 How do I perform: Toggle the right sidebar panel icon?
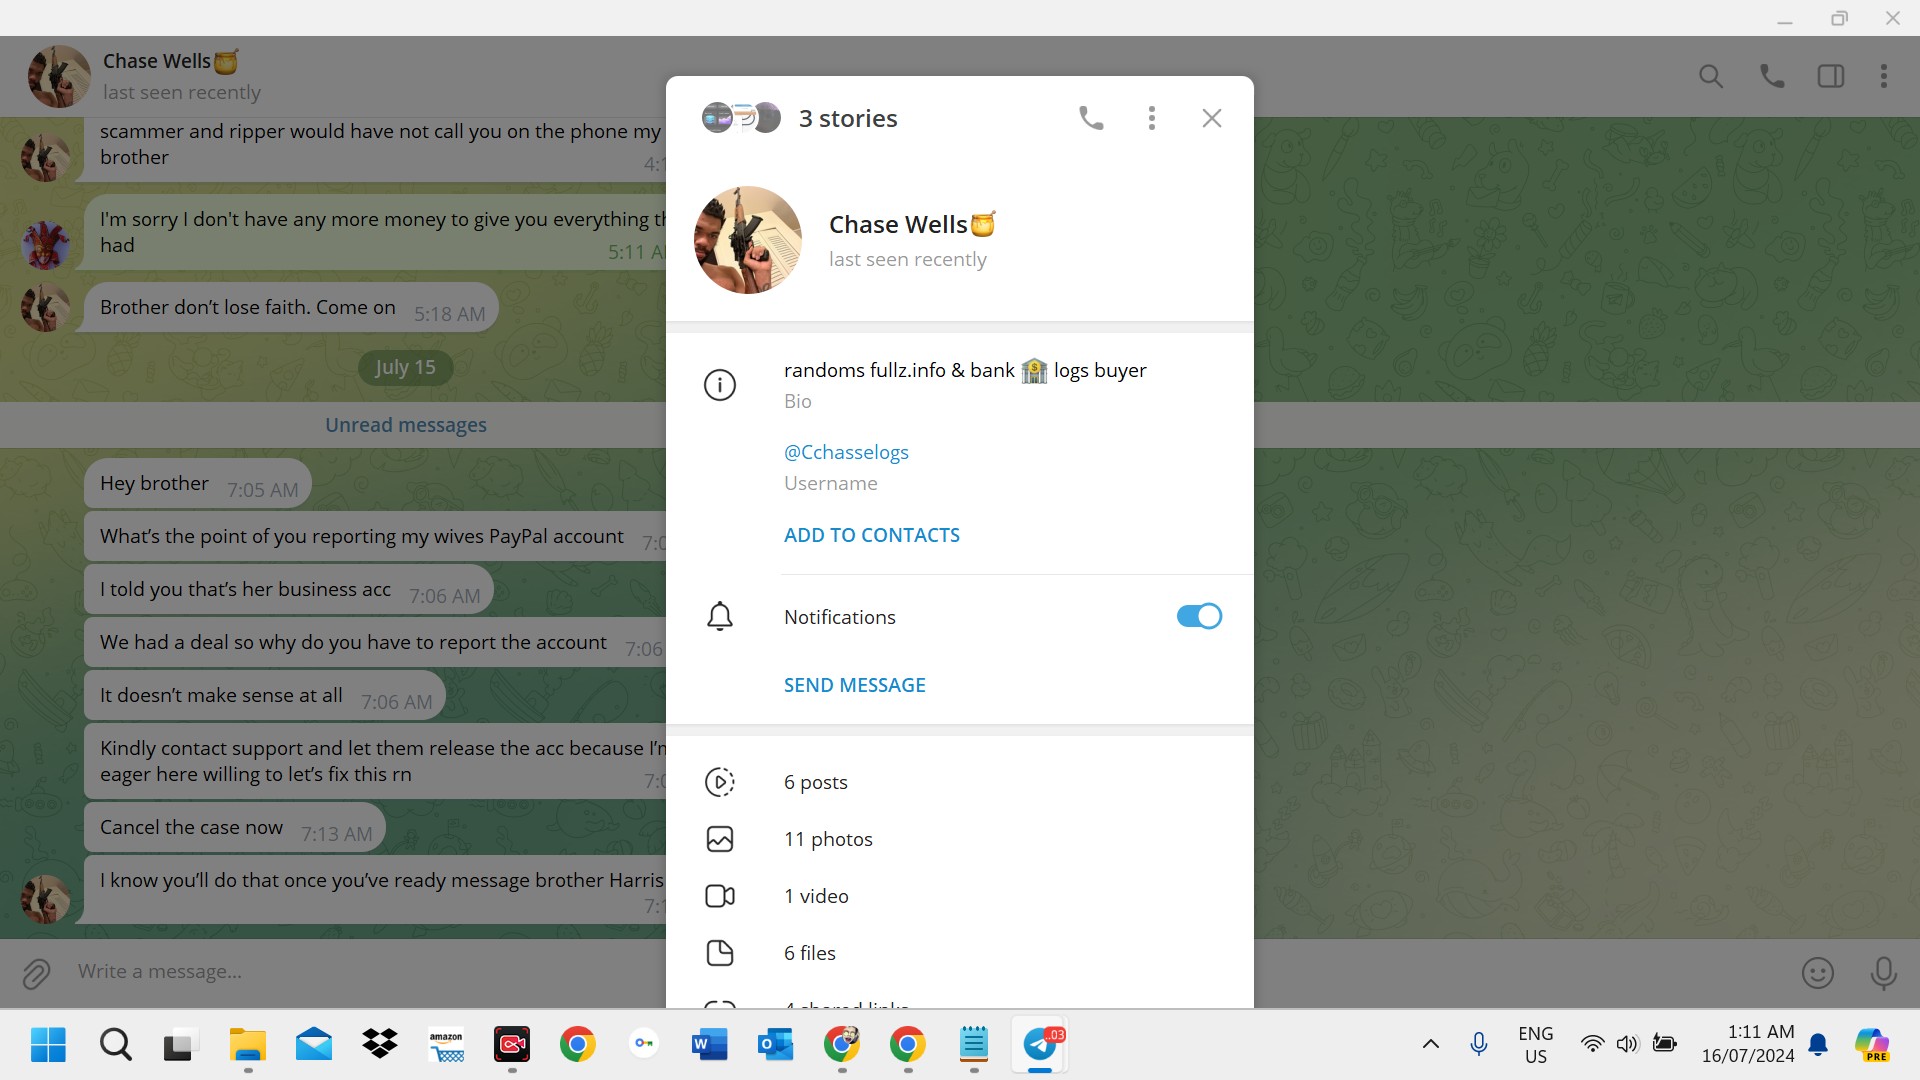pyautogui.click(x=1830, y=76)
